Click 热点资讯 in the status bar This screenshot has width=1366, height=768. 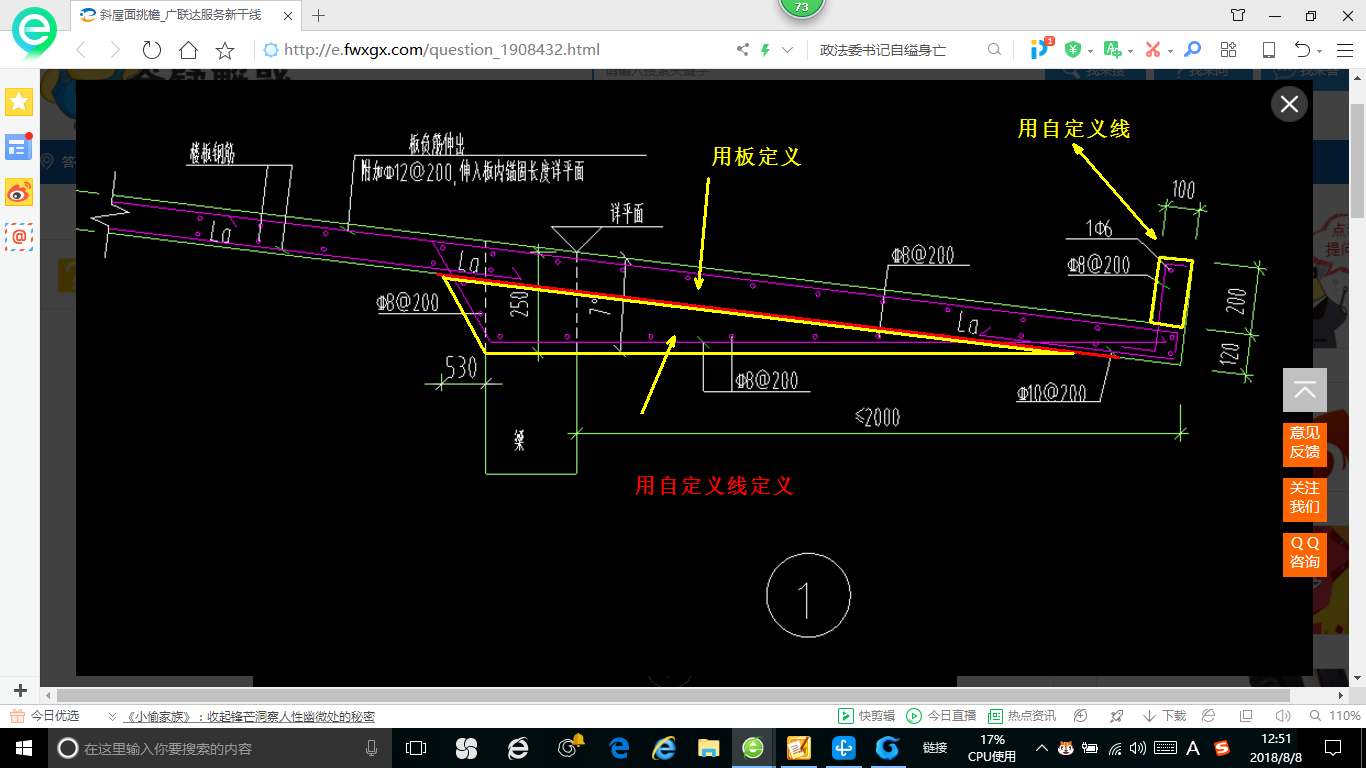1021,716
